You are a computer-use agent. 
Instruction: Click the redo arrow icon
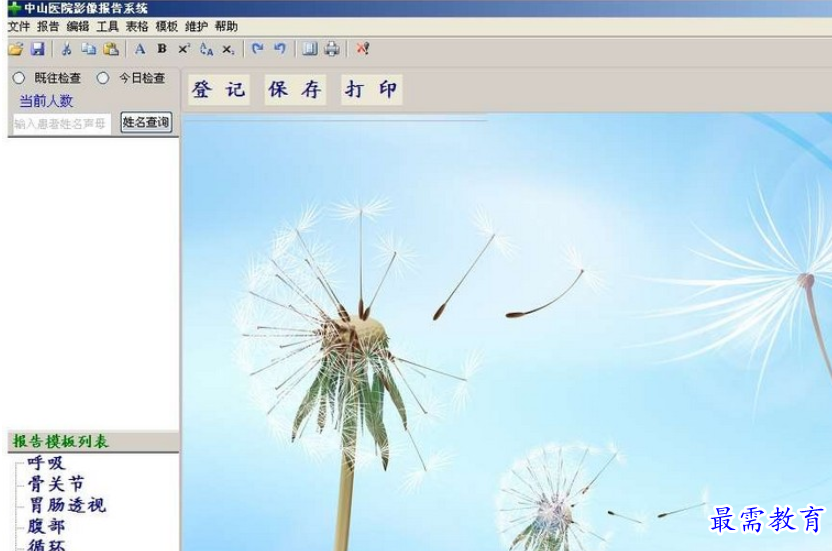(x=258, y=49)
